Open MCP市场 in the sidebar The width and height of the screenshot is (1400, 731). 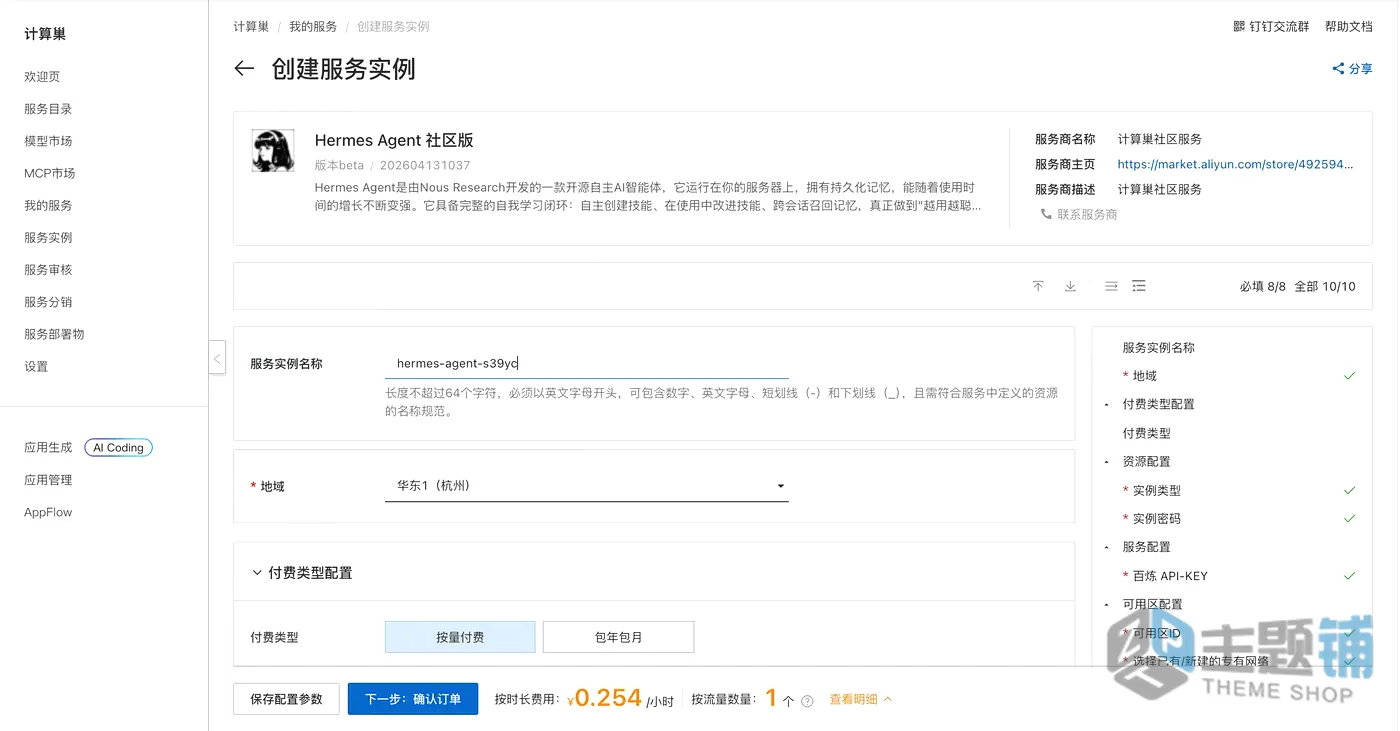tap(50, 173)
